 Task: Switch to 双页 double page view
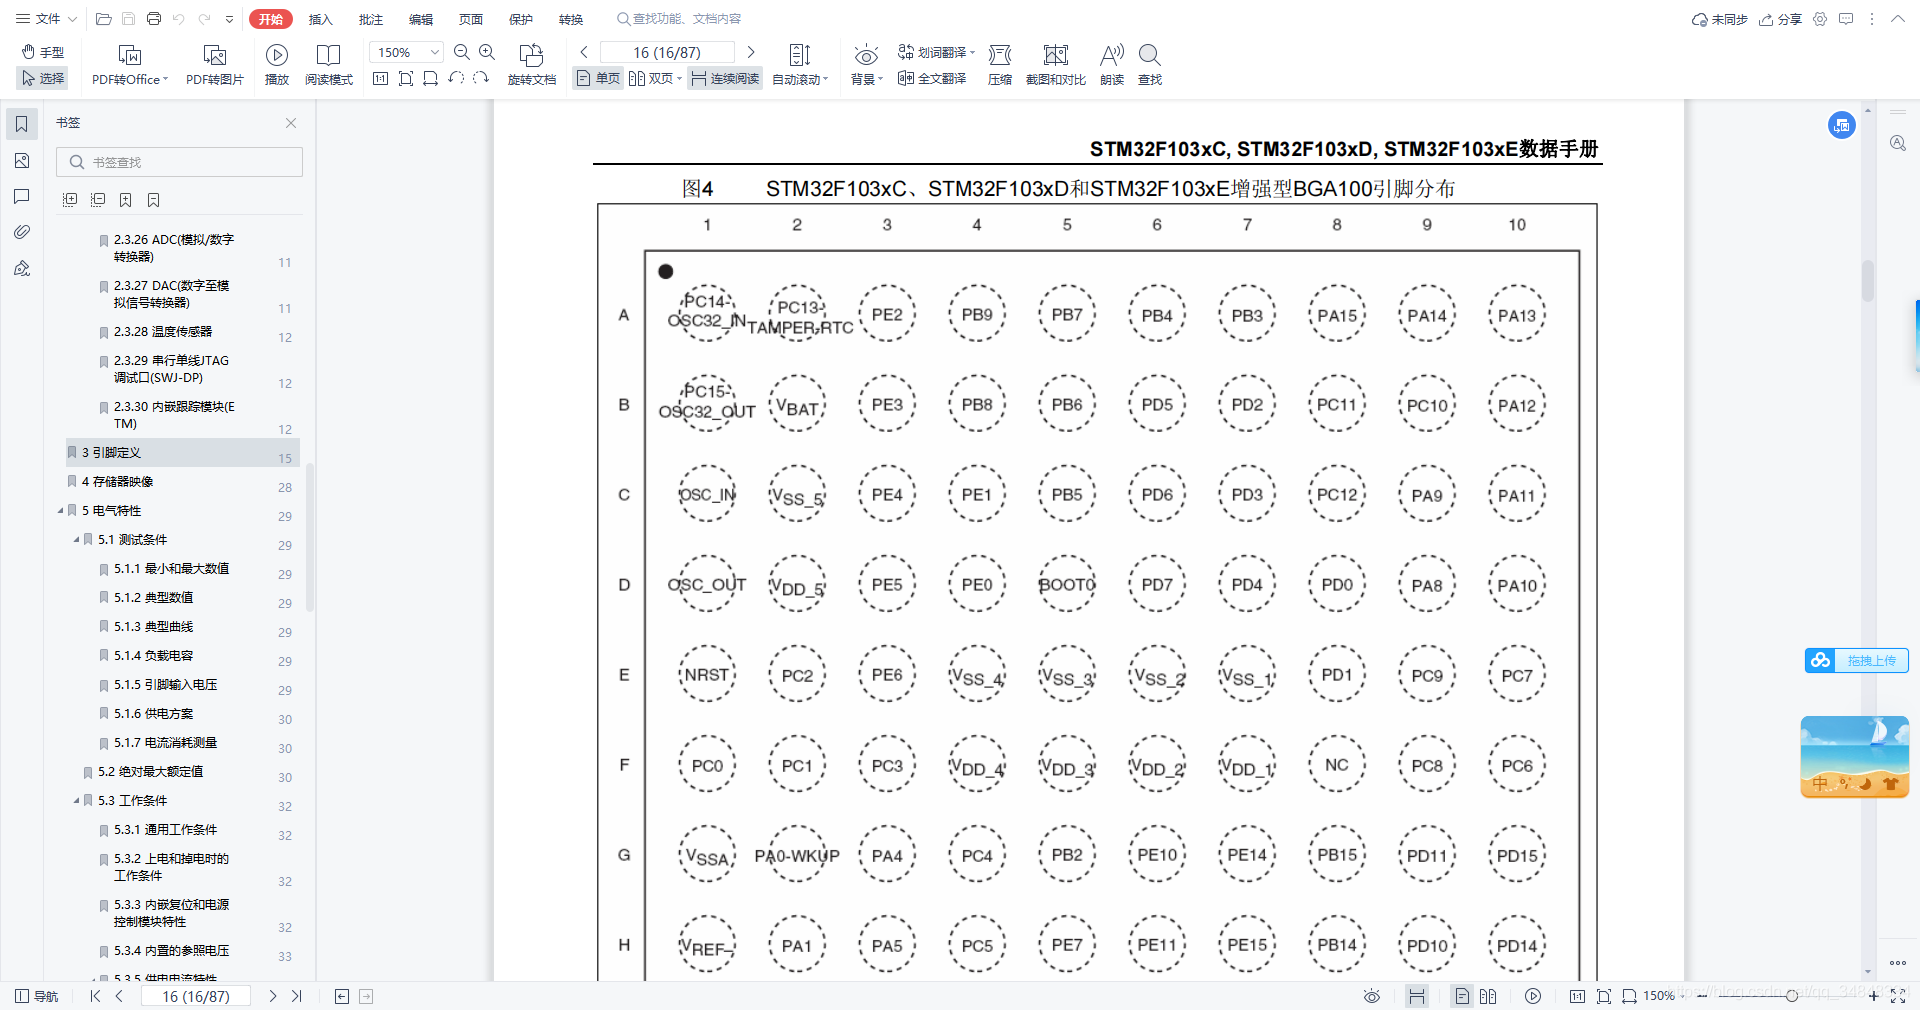(x=655, y=78)
